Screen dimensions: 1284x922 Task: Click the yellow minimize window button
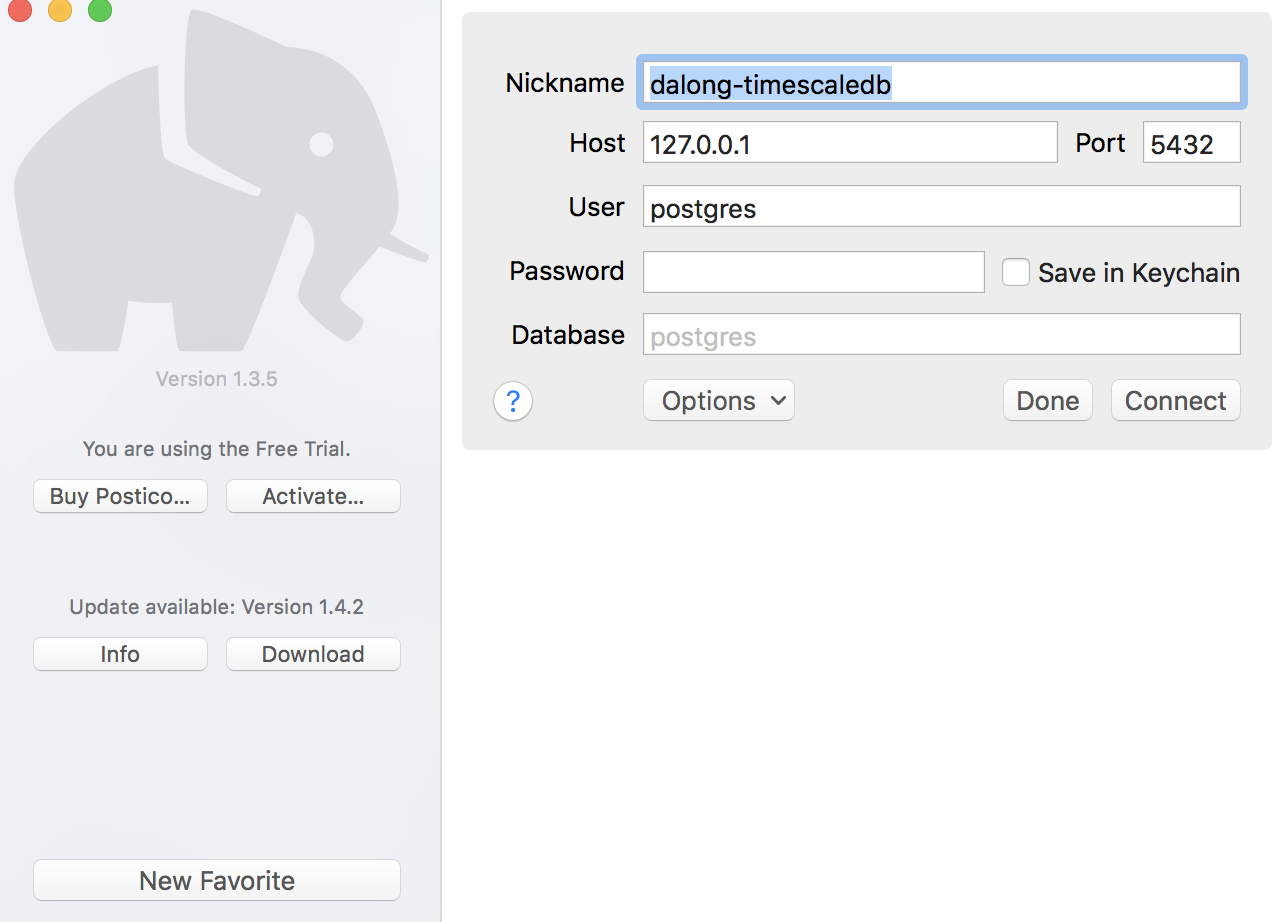pos(60,11)
